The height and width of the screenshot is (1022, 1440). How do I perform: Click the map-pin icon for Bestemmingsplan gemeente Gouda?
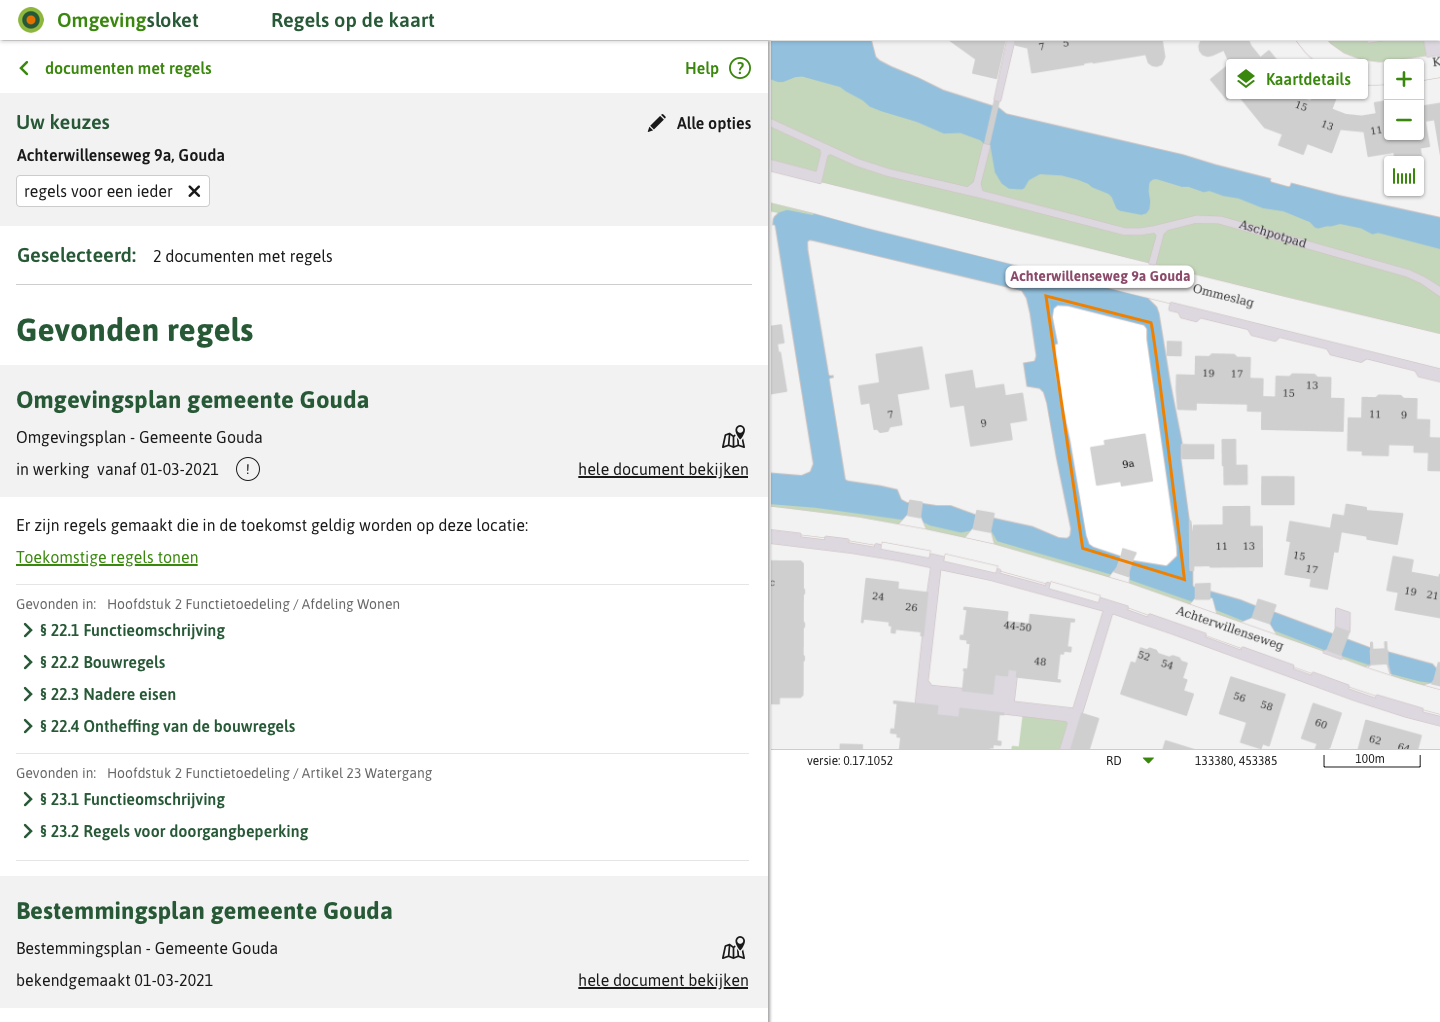[734, 947]
